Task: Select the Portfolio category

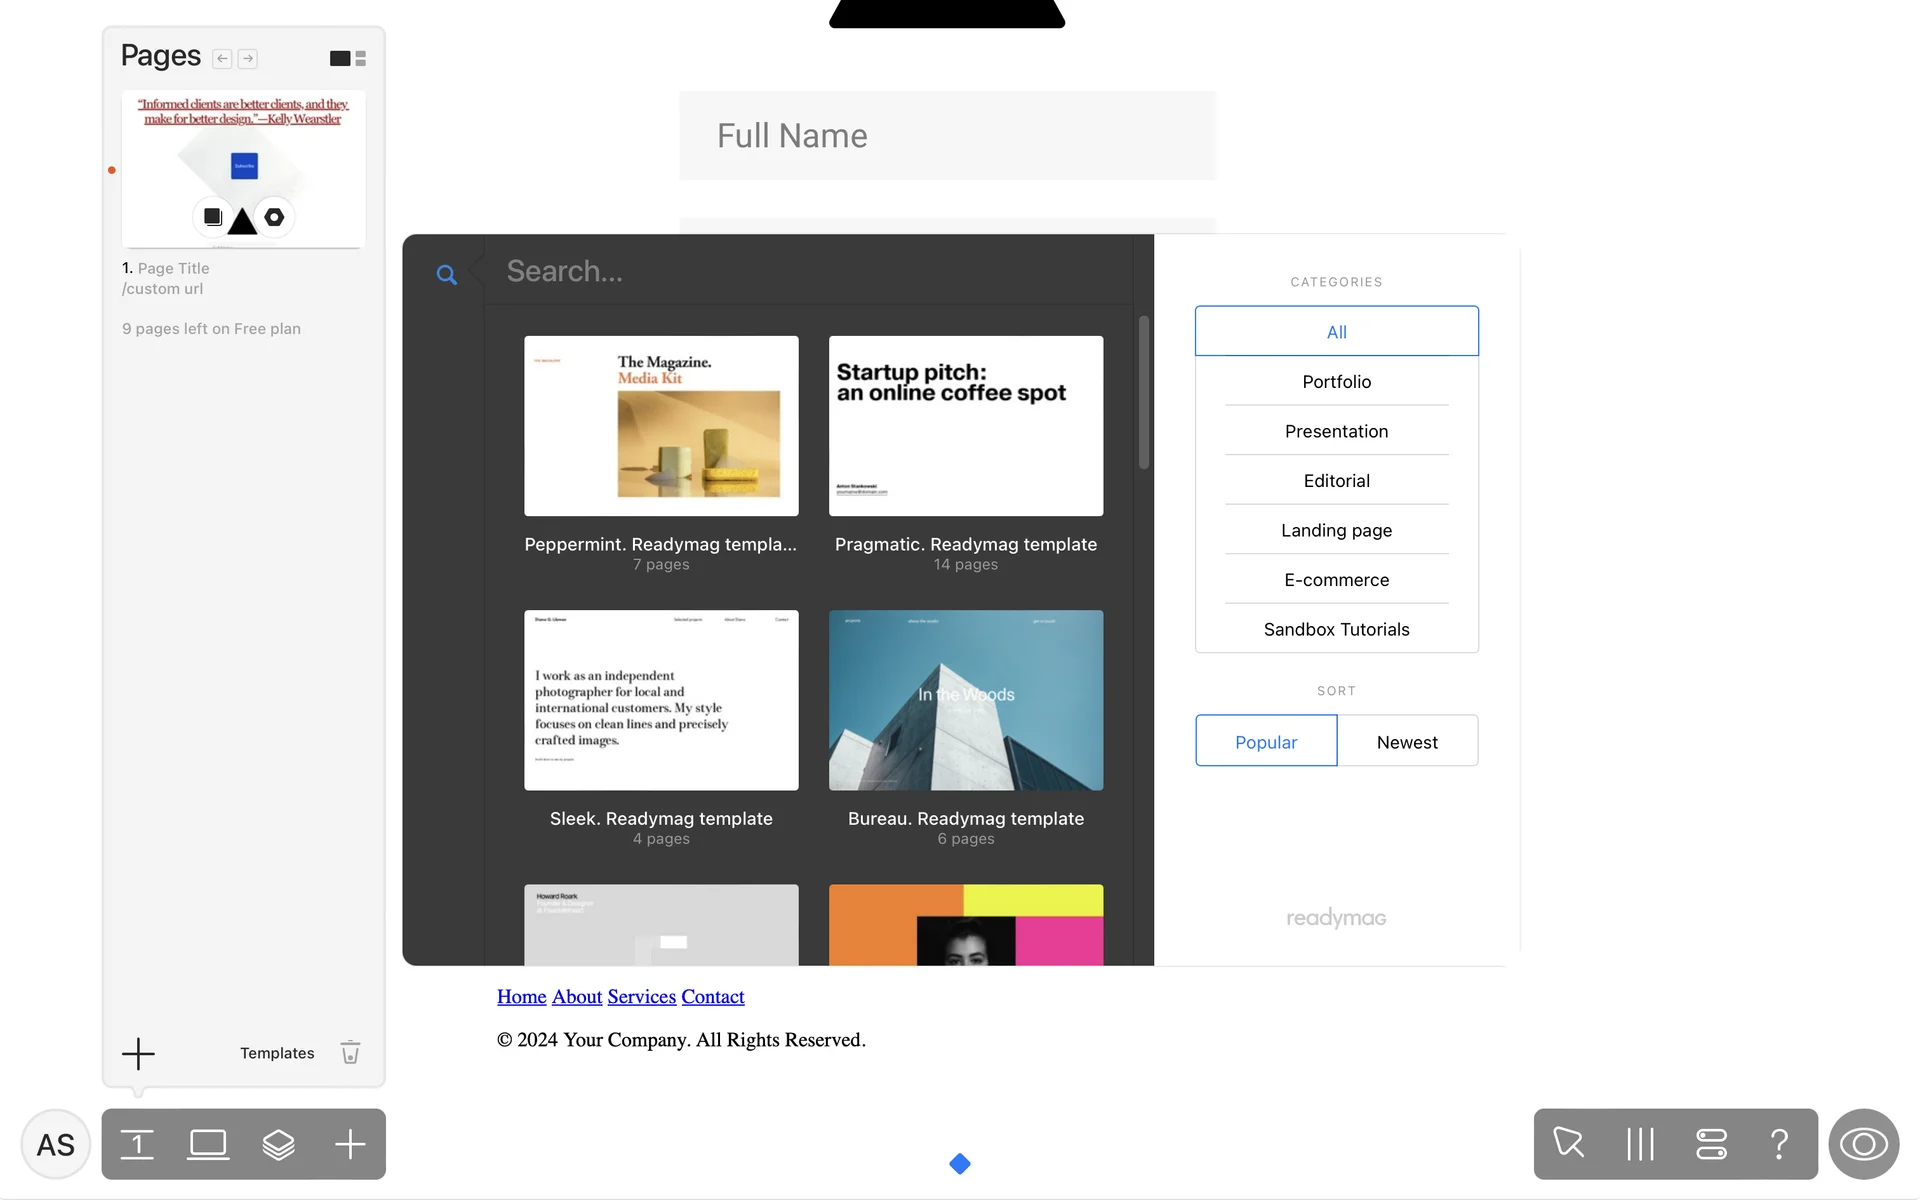Action: [x=1336, y=381]
